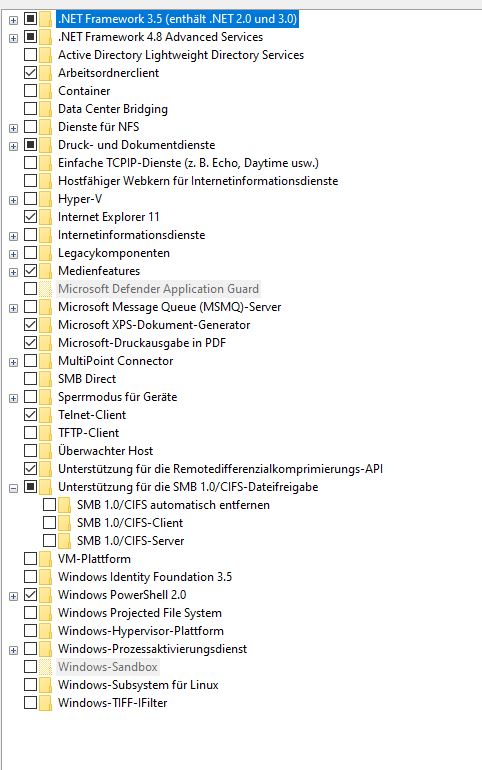Uncheck the Internet Explorer 11 checkbox
The image size is (482, 770).
click(x=30, y=217)
